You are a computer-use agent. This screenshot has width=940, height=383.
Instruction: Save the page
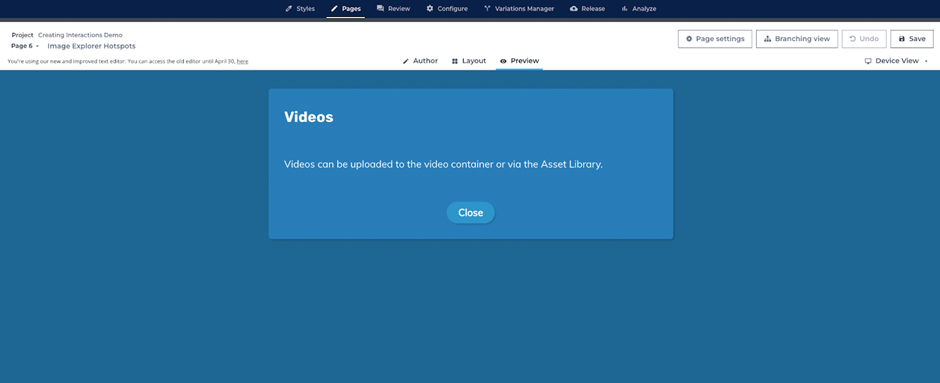912,39
